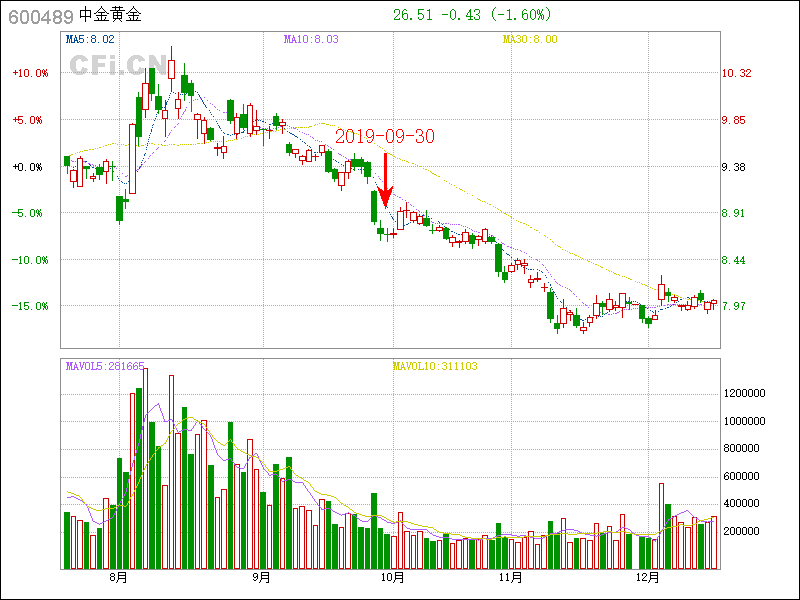Select the 2019-09-30 date annotation
This screenshot has width=800, height=600.
(384, 137)
